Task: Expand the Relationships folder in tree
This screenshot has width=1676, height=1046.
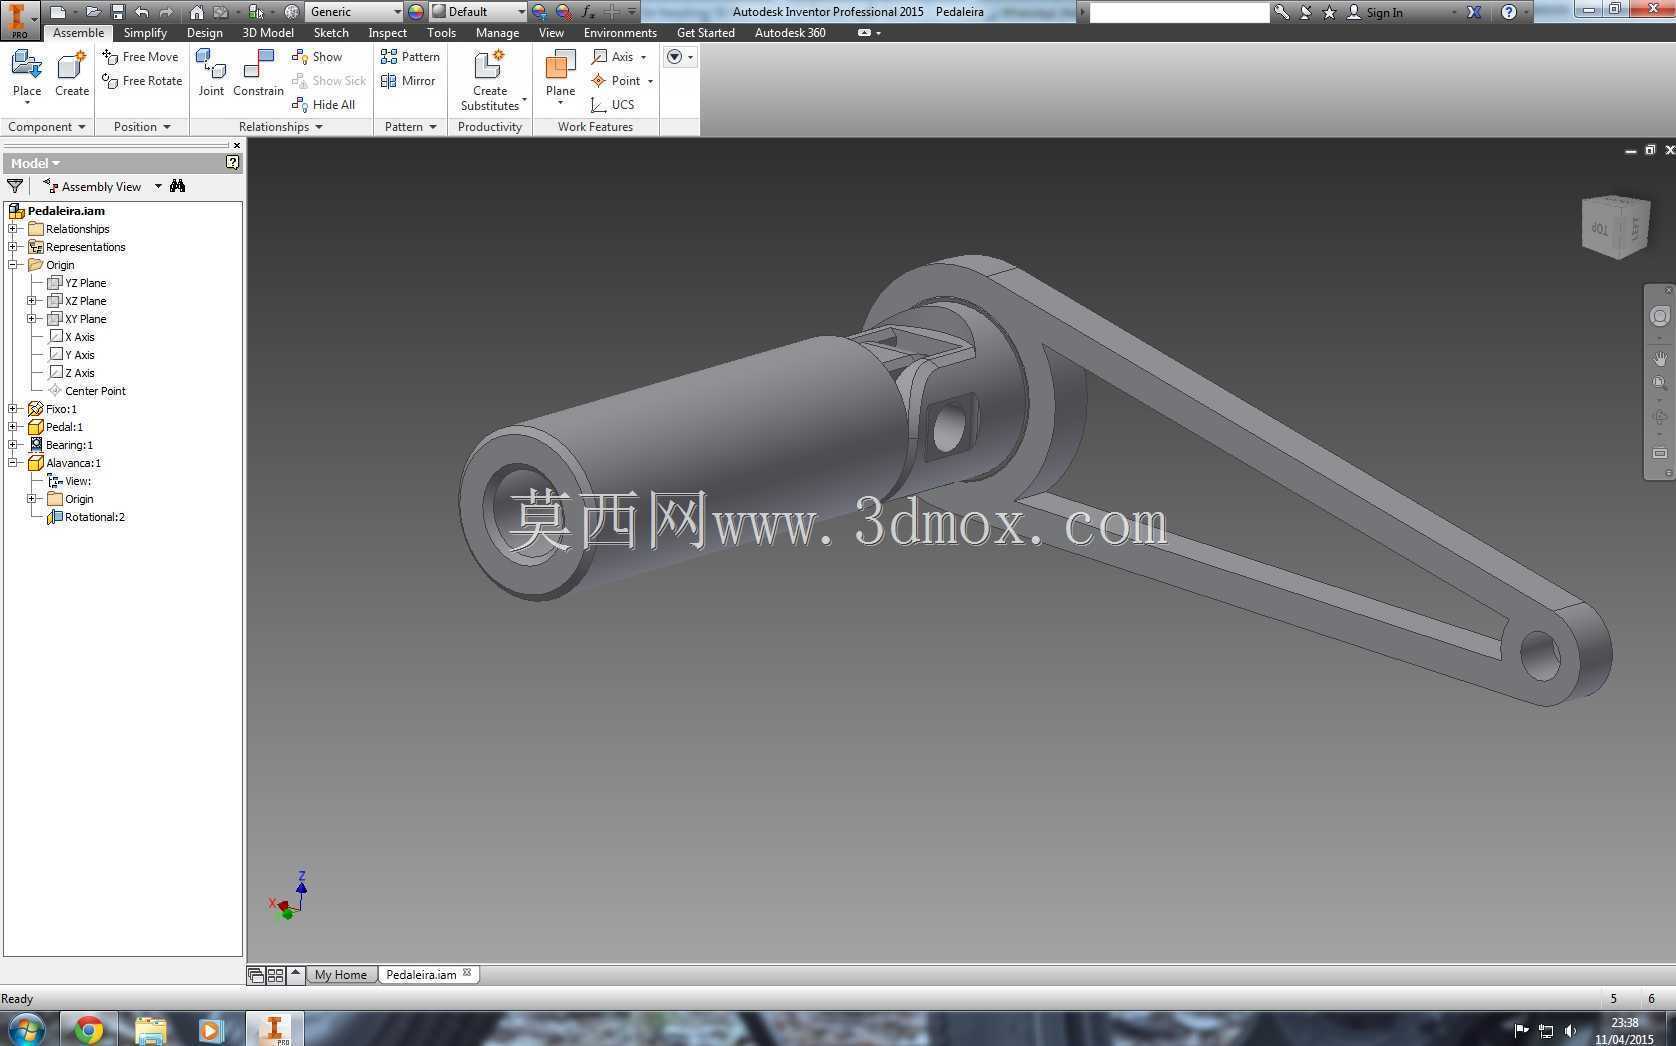Action: [x=14, y=229]
